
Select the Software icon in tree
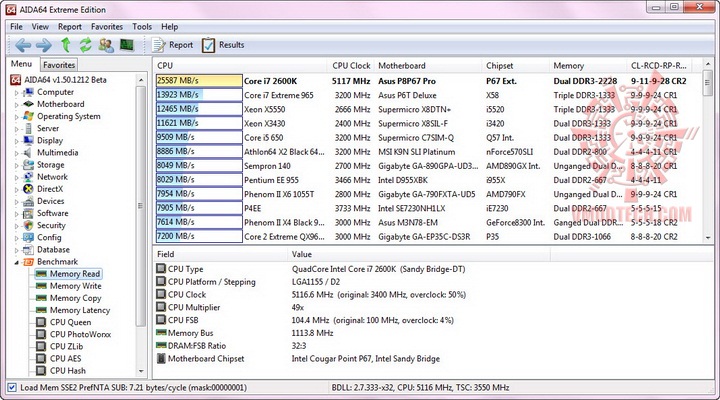pyautogui.click(x=28, y=213)
